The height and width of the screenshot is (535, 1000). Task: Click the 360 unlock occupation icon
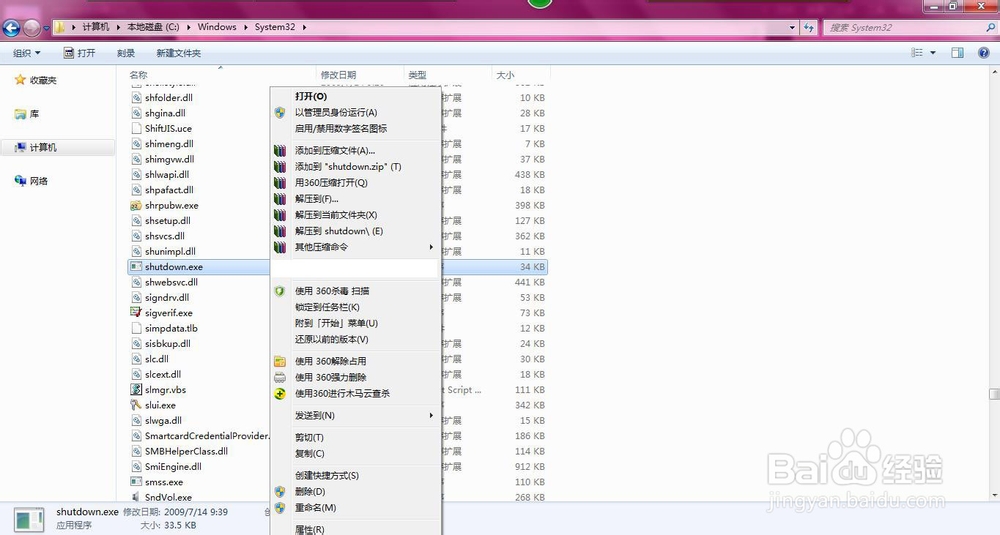pos(280,361)
